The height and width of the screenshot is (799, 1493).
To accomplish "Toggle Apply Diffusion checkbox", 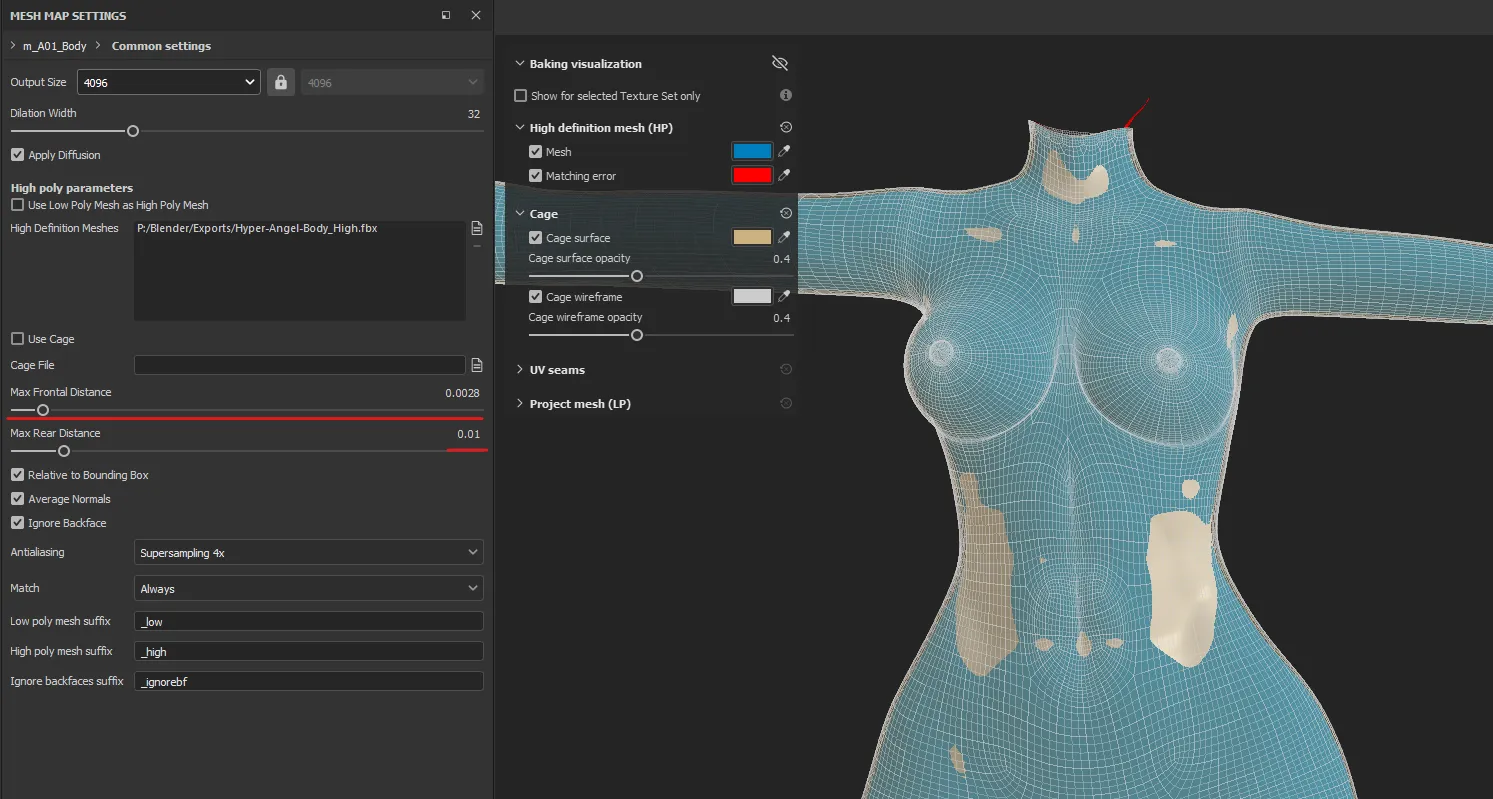I will coord(17,155).
